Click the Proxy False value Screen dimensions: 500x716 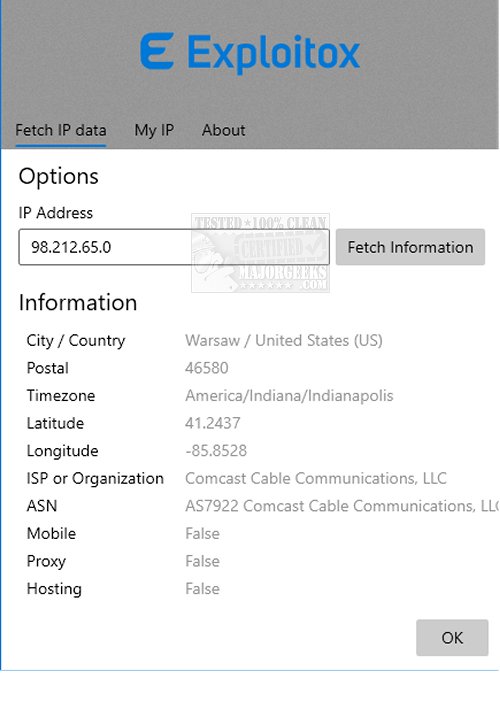(202, 561)
